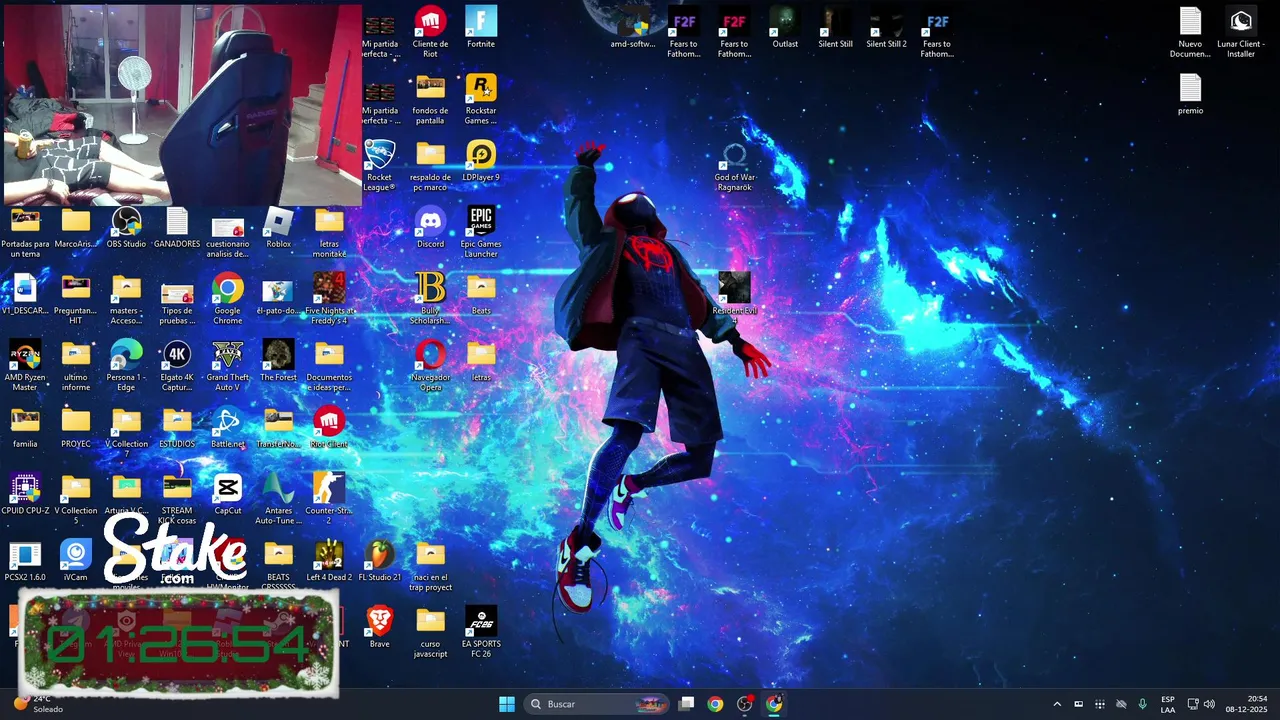The height and width of the screenshot is (720, 1280).
Task: Select the Silent Still 2 icon
Action: tap(886, 27)
